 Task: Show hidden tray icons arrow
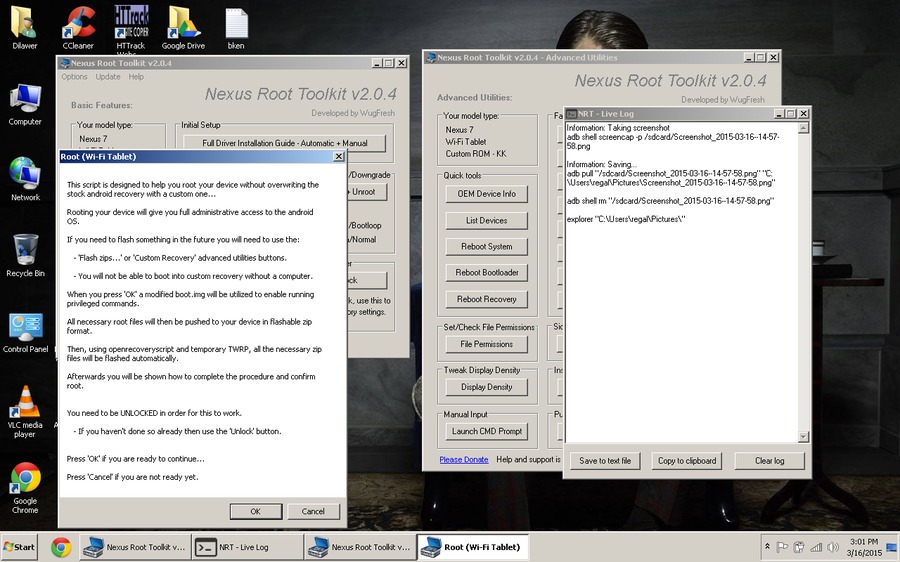[767, 547]
